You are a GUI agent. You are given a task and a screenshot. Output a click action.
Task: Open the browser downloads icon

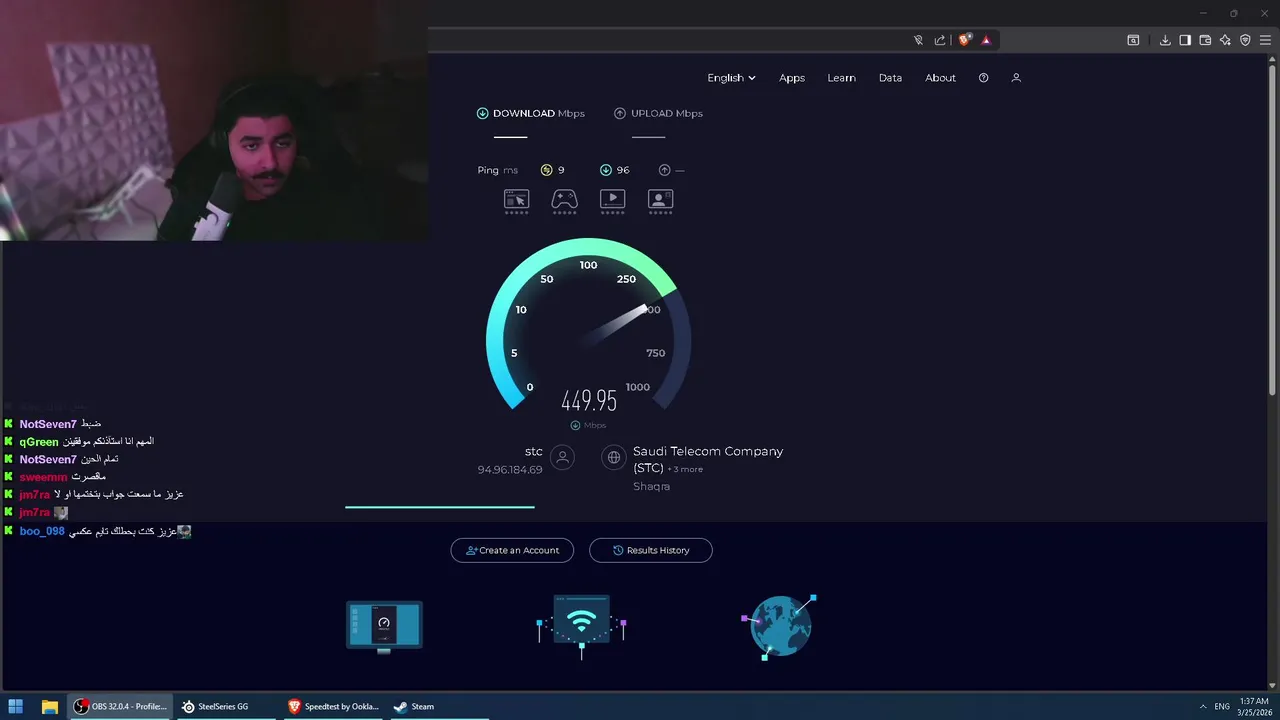(x=1165, y=40)
